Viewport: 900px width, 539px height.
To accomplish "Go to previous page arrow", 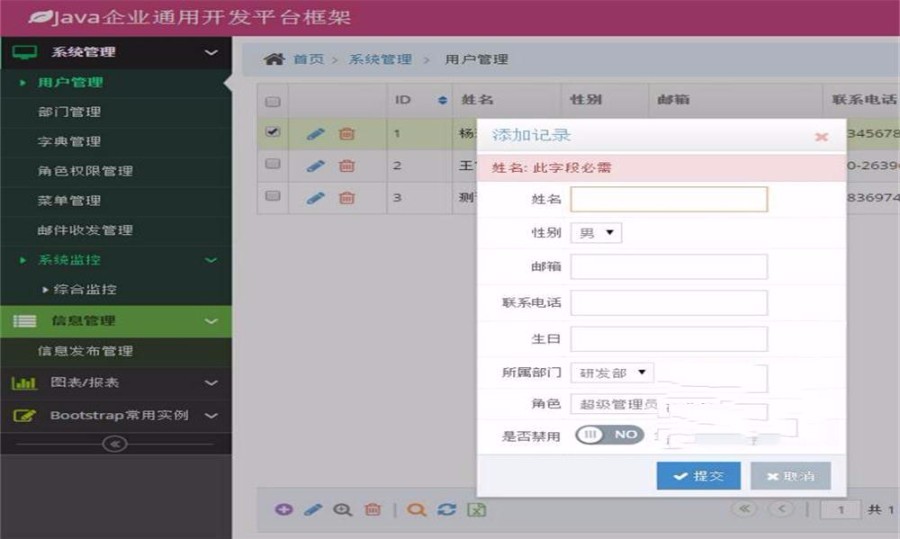I will pyautogui.click(x=782, y=509).
